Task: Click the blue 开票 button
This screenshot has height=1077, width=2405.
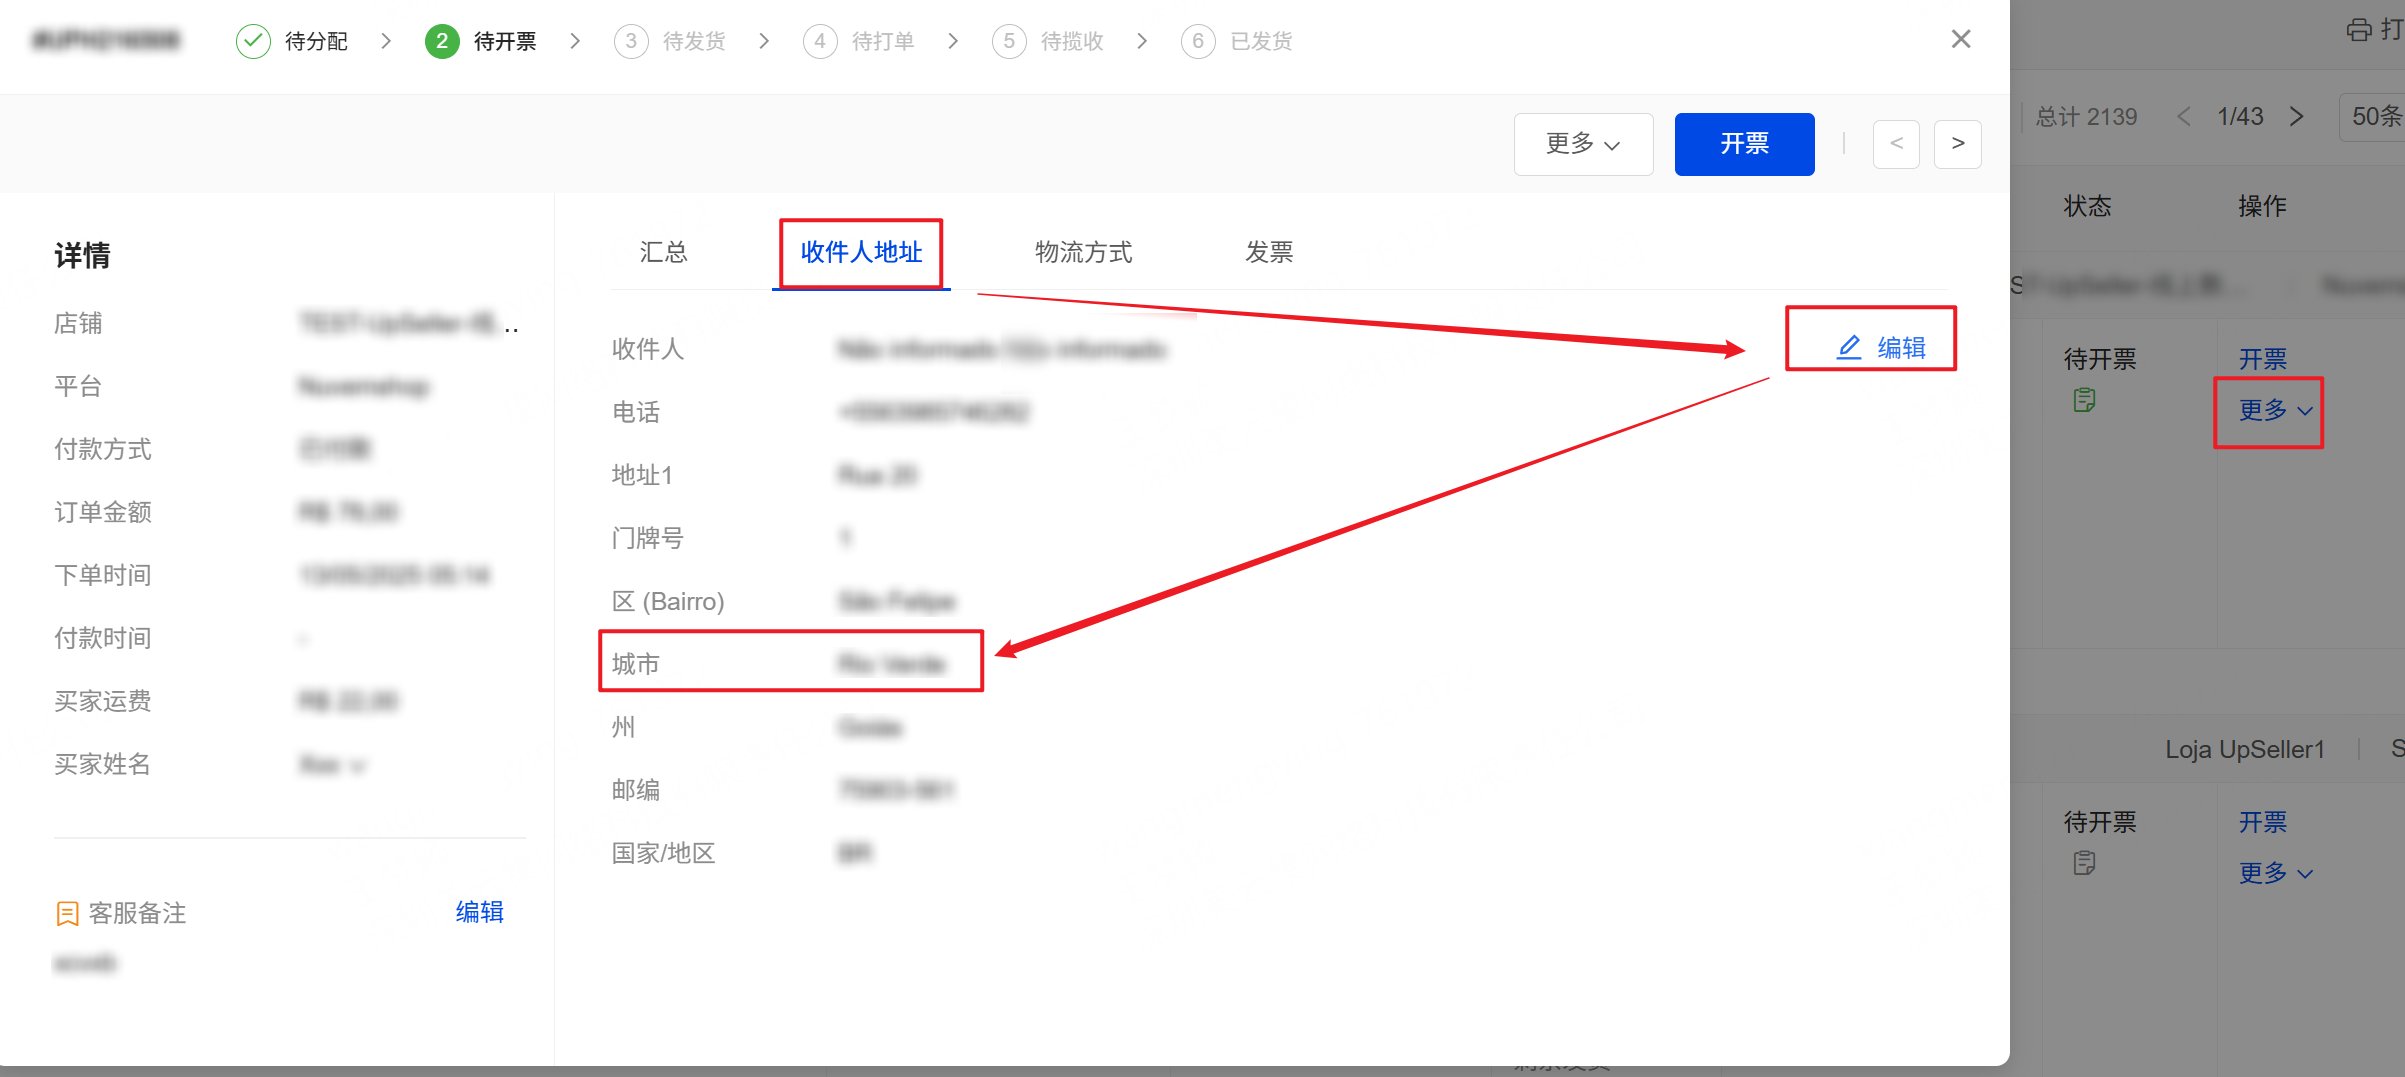Action: [x=1744, y=144]
